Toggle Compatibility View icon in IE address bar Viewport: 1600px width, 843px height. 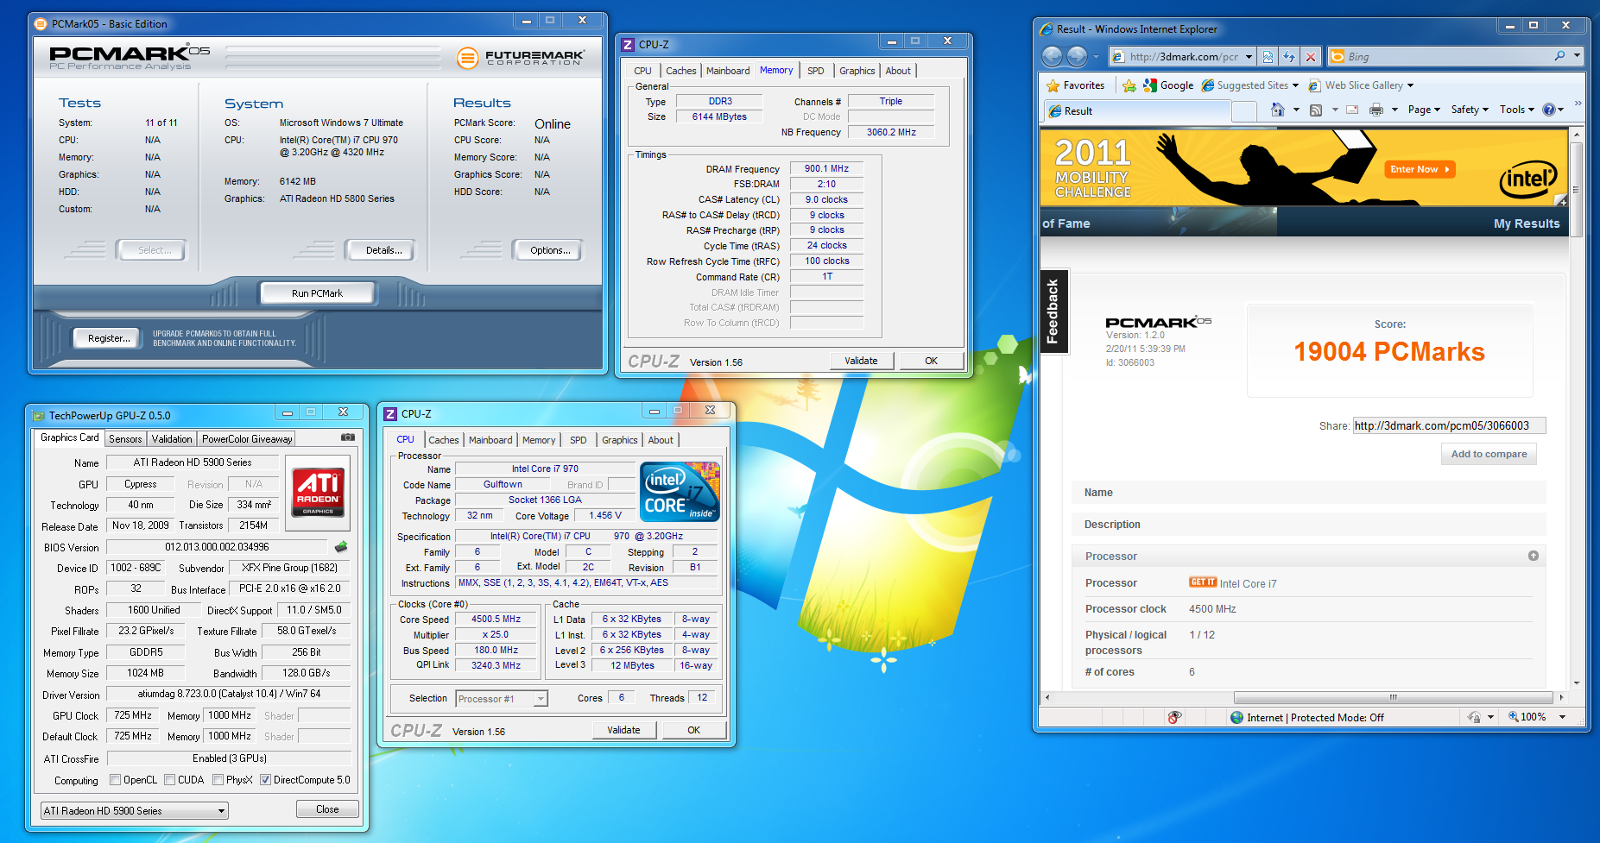tap(1268, 57)
